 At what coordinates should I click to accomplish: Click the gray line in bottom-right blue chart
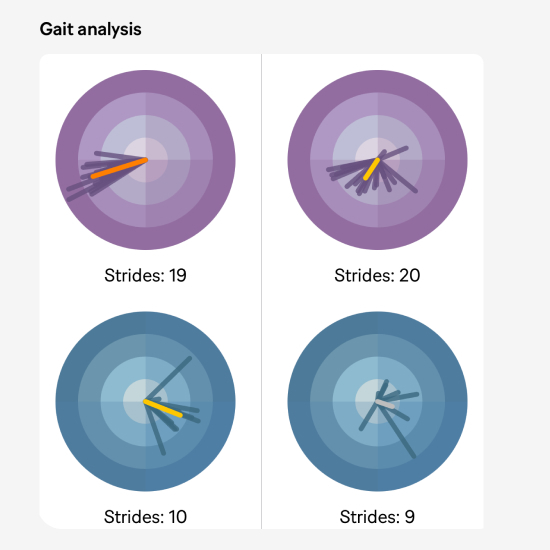(385, 403)
